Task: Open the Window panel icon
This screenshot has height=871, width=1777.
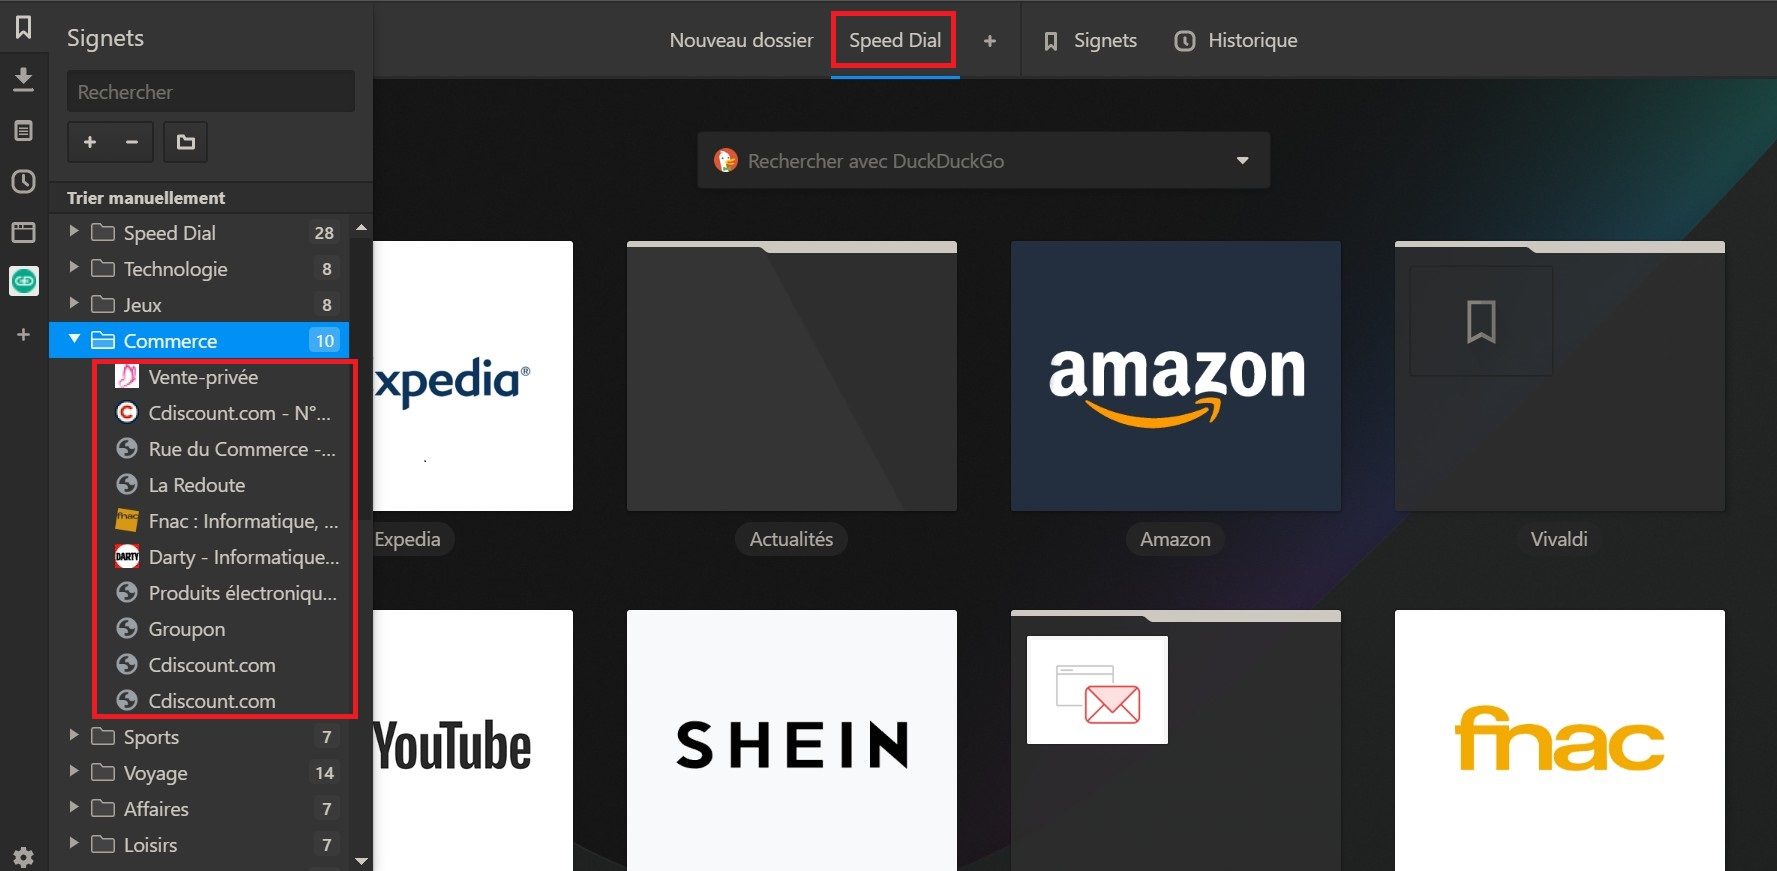Action: [23, 233]
